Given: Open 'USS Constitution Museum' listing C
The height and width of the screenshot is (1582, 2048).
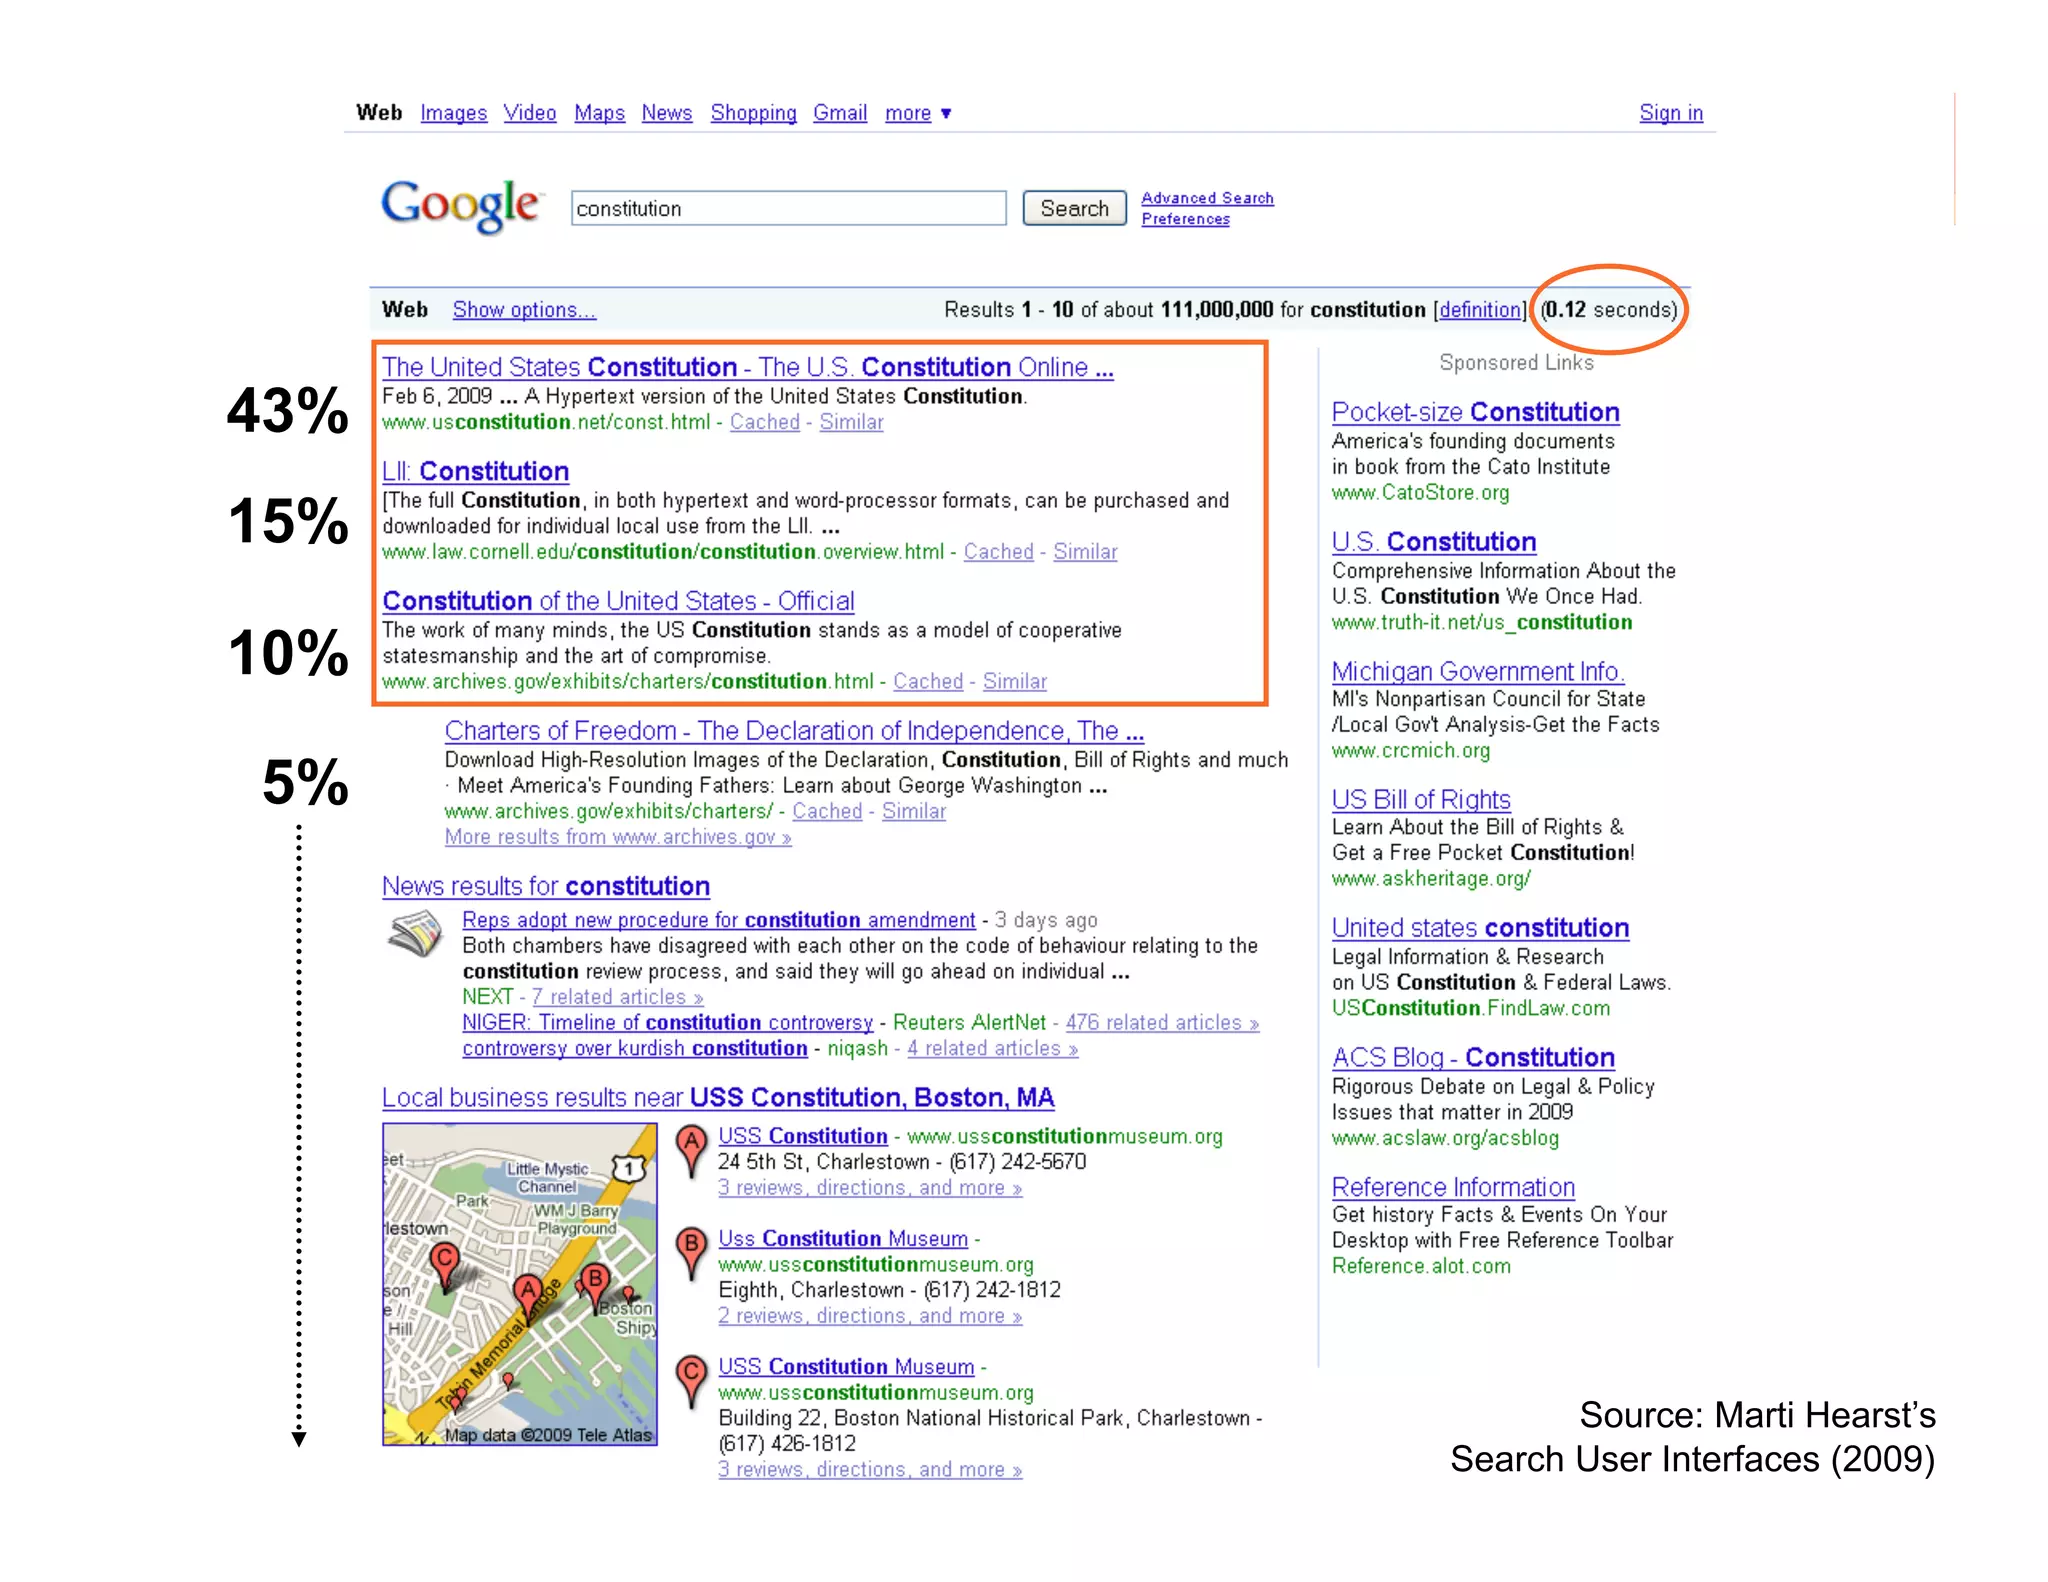Looking at the screenshot, I should point(846,1367).
